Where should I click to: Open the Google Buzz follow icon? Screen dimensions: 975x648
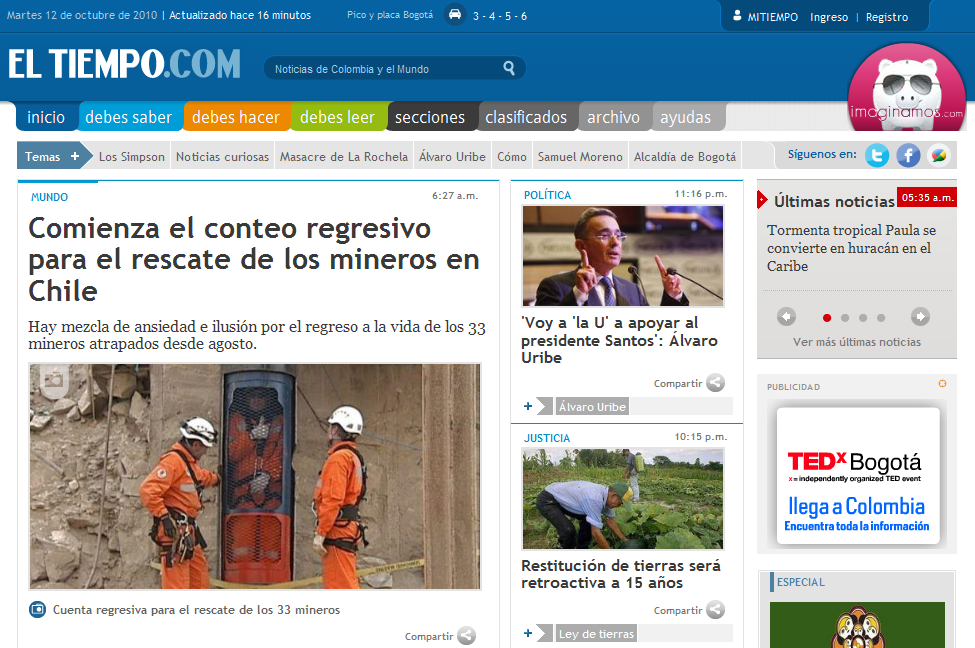tap(939, 155)
